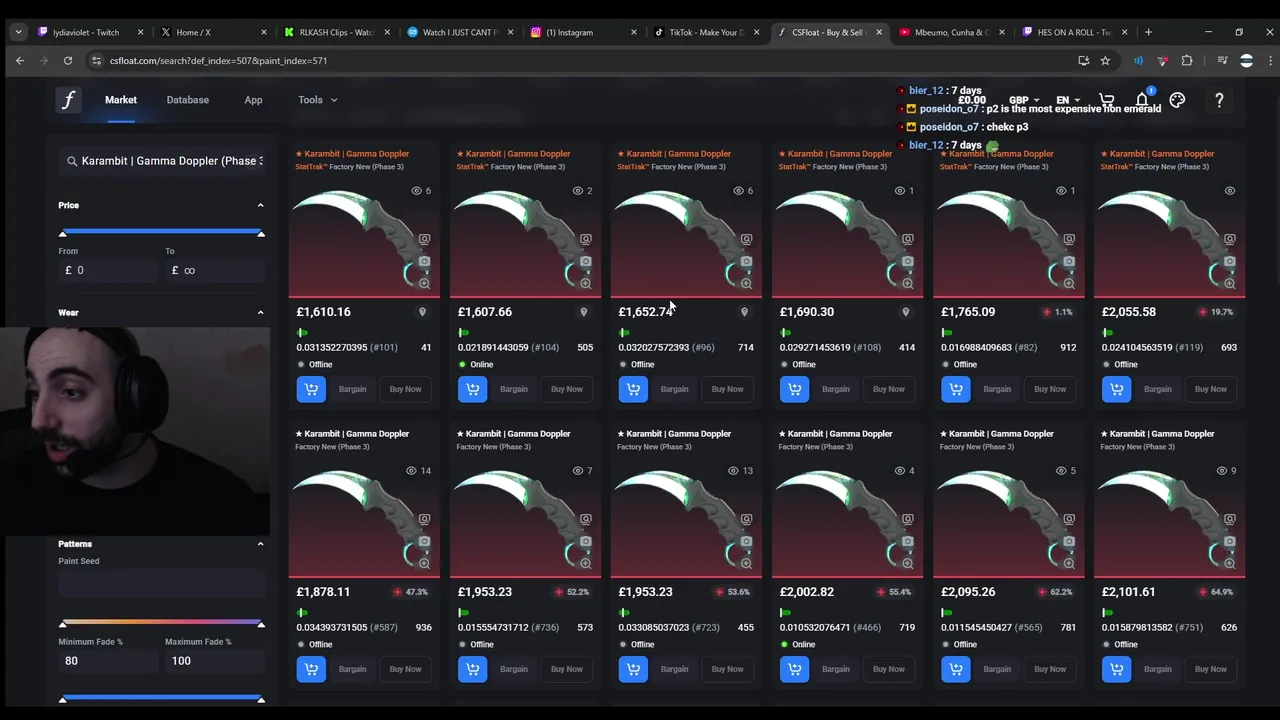1280x720 pixels.
Task: Click Buy Now on the £1,765.09 listing
Action: [x=1049, y=389]
